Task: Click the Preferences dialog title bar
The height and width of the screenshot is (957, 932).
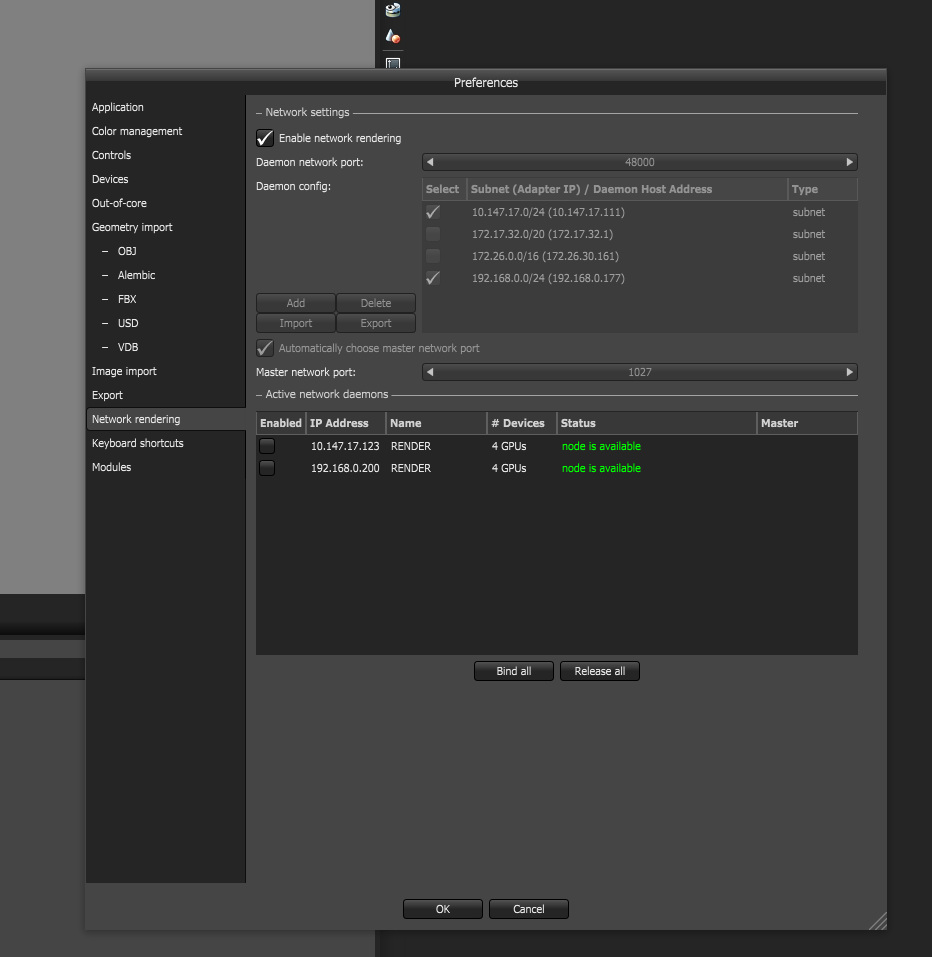Action: 486,82
